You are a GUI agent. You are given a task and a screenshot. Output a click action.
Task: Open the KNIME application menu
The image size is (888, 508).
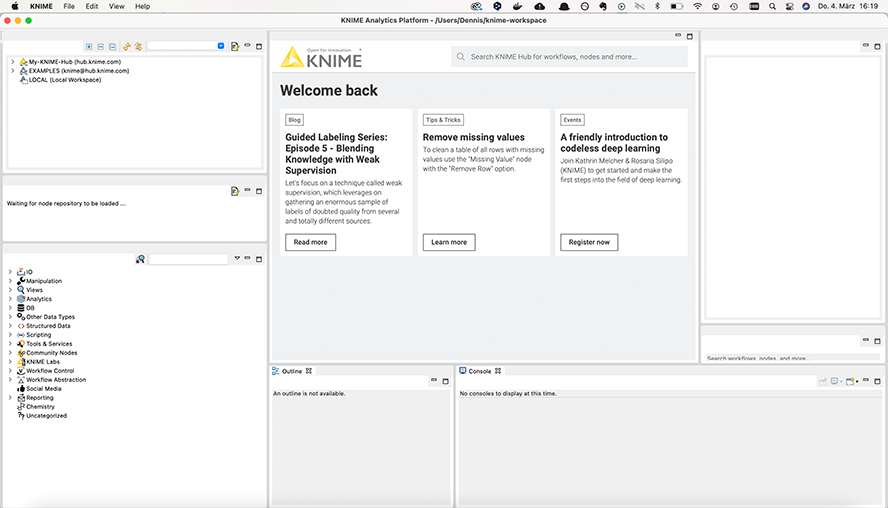41,6
